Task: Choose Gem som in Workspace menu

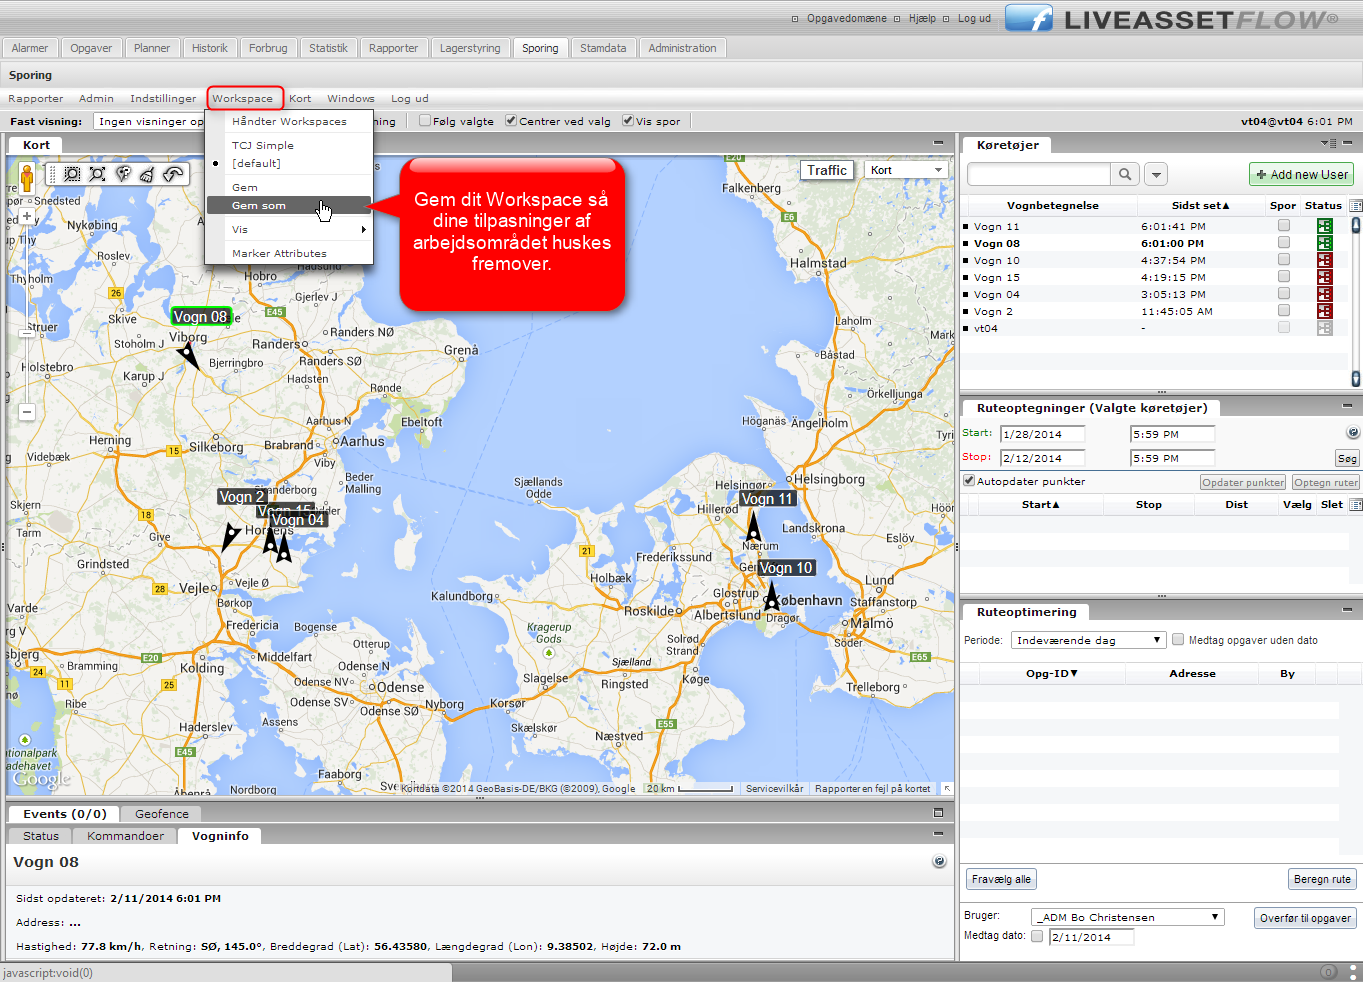Action: point(259,205)
